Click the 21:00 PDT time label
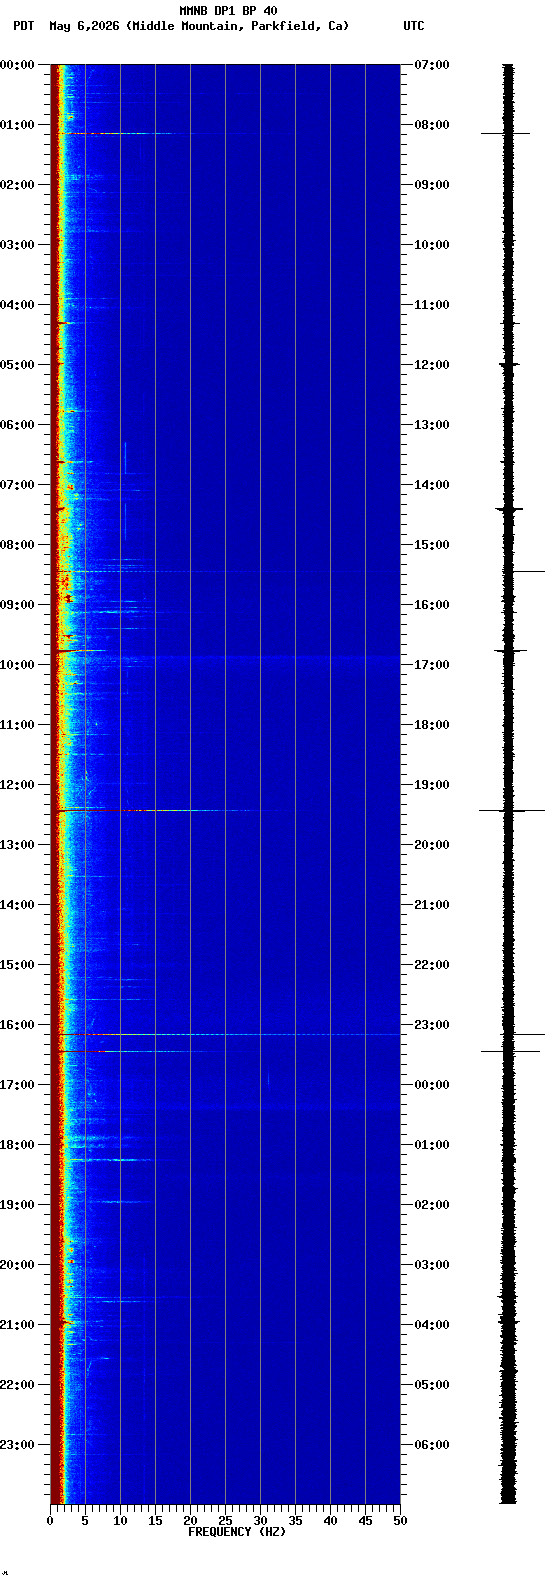This screenshot has height=1584, width=552. (x=18, y=1325)
